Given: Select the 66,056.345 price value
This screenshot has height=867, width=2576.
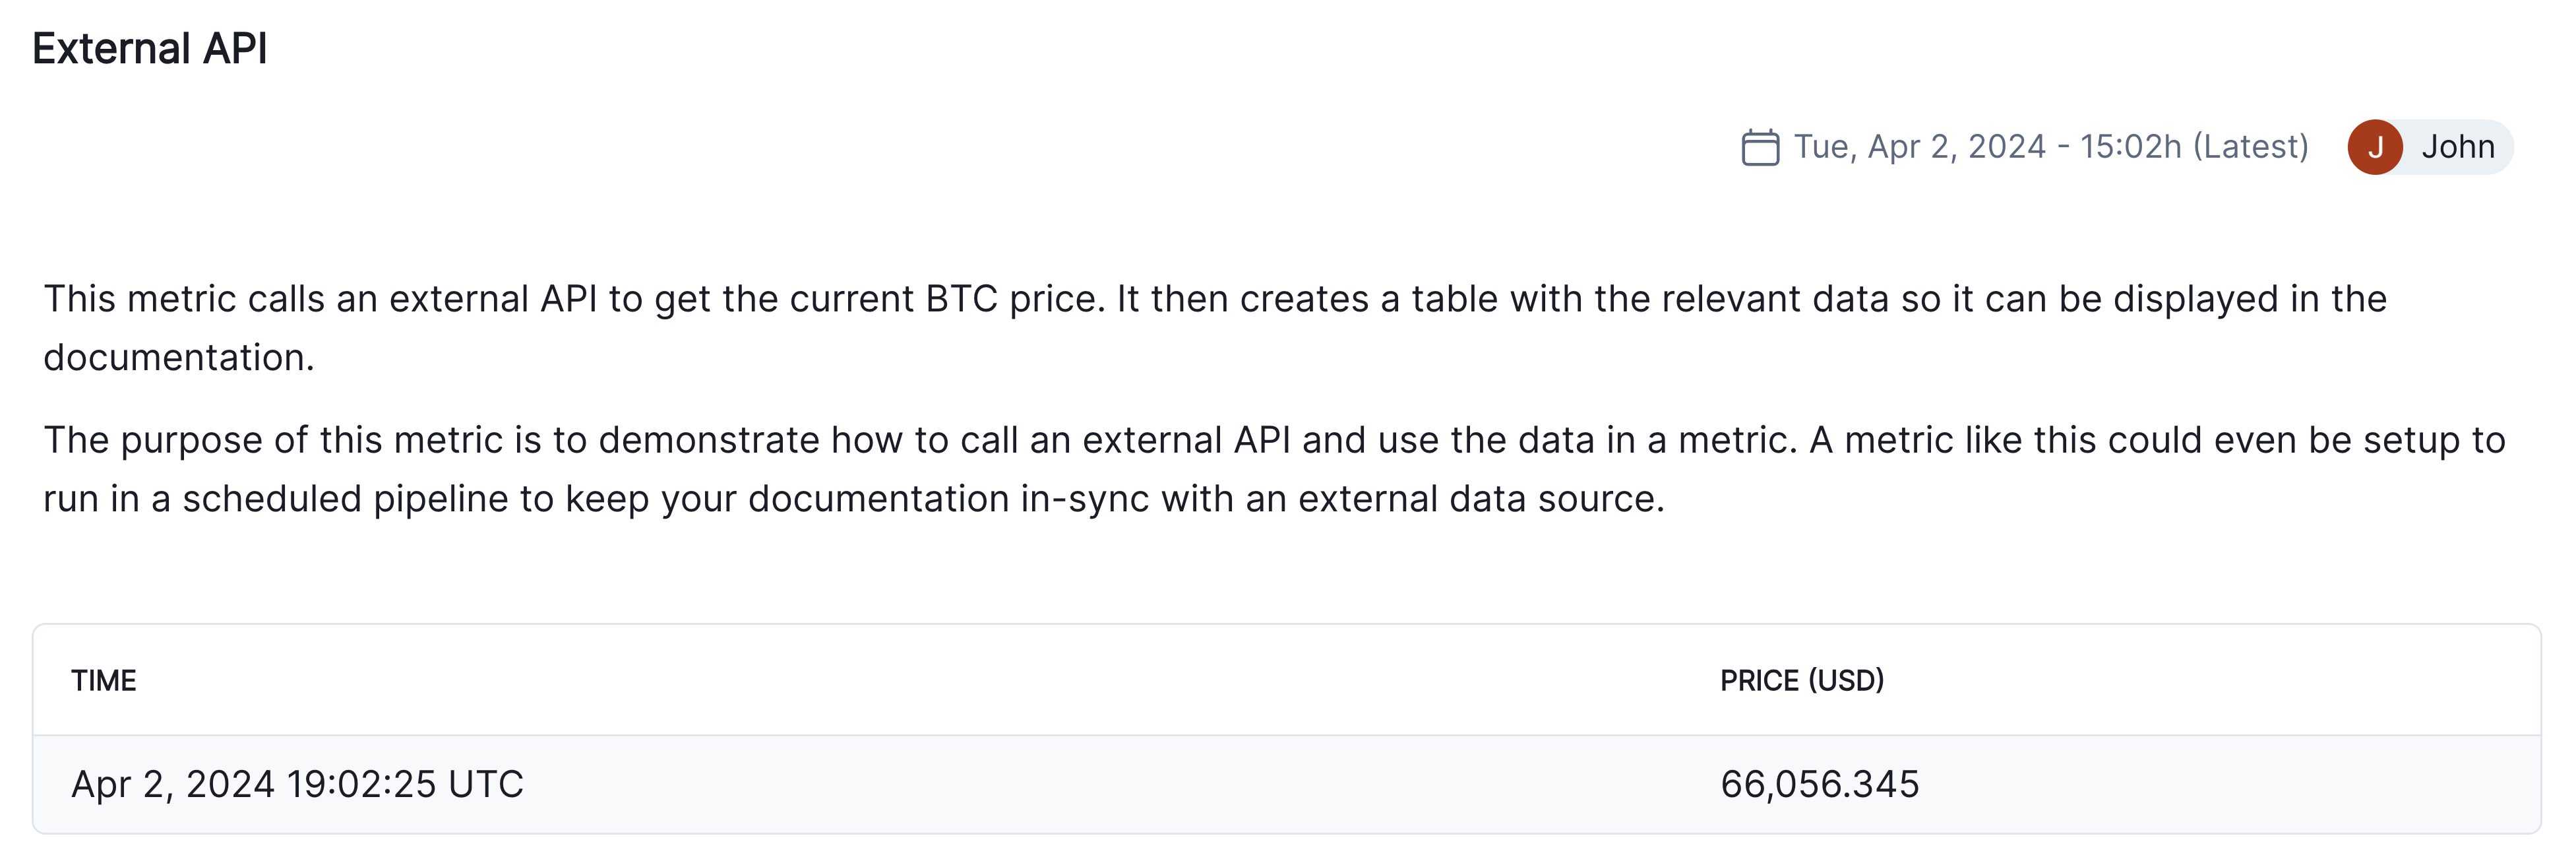Looking at the screenshot, I should [1819, 785].
